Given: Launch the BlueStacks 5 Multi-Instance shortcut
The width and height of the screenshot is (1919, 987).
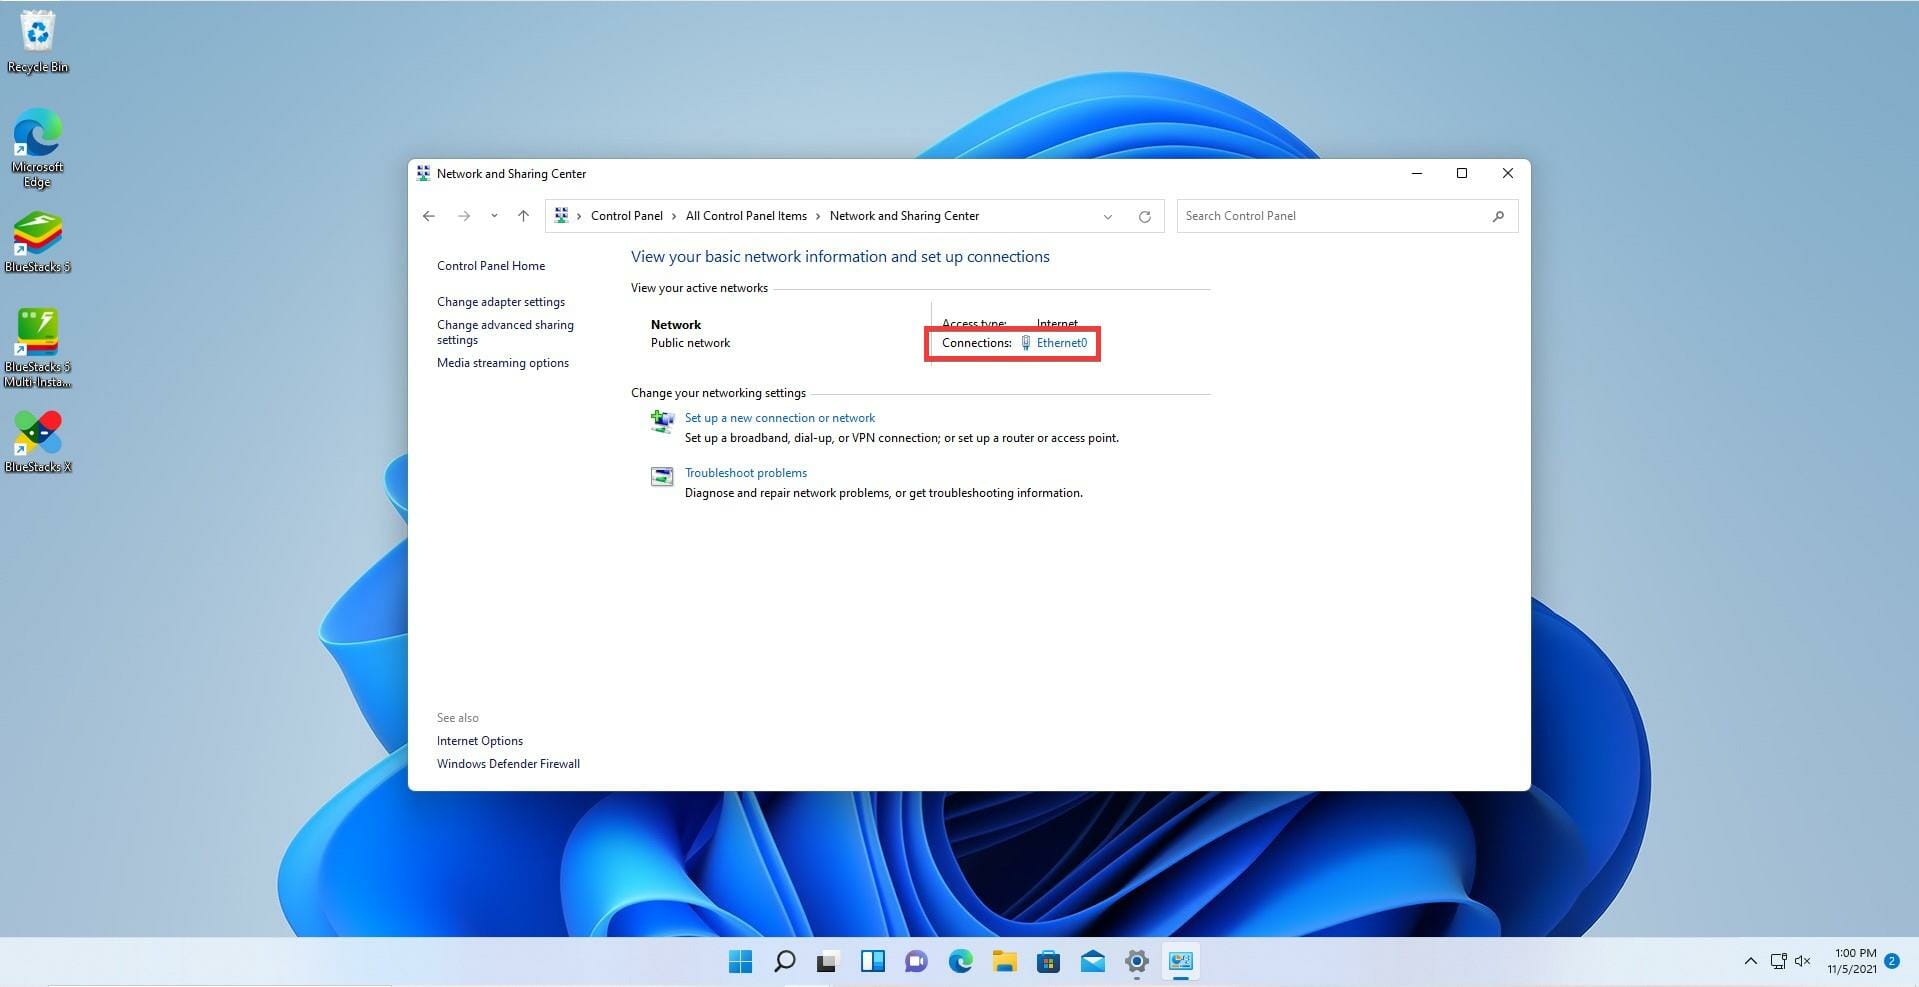Looking at the screenshot, I should [38, 348].
